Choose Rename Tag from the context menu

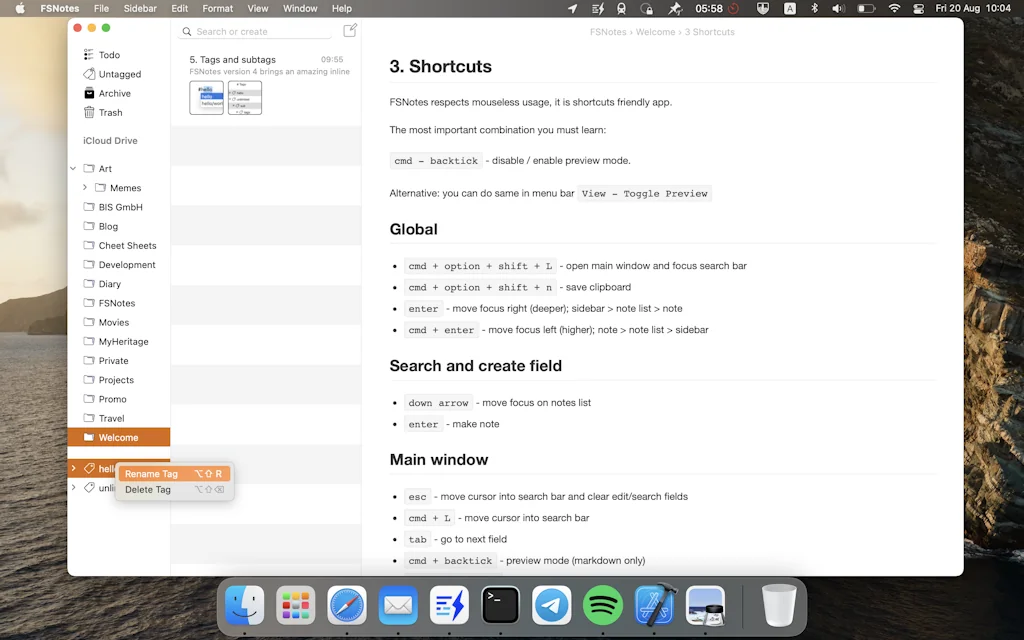149,474
